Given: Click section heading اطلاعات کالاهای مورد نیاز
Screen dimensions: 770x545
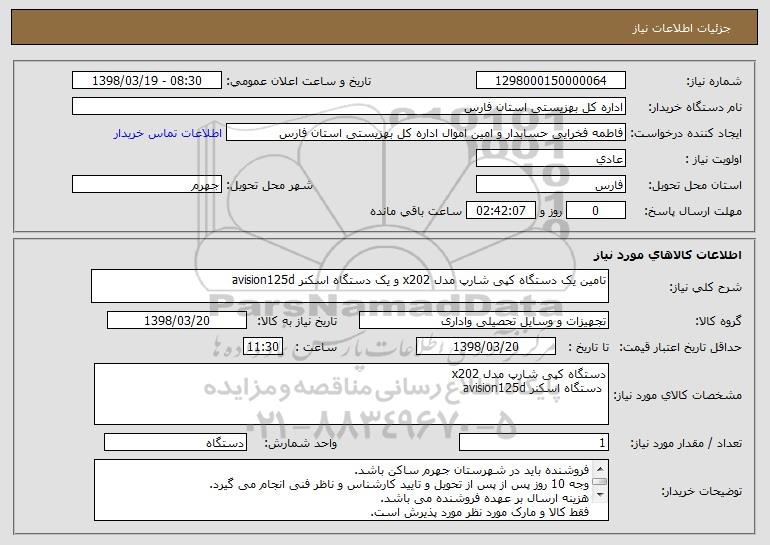Looking at the screenshot, I should click(x=667, y=254).
